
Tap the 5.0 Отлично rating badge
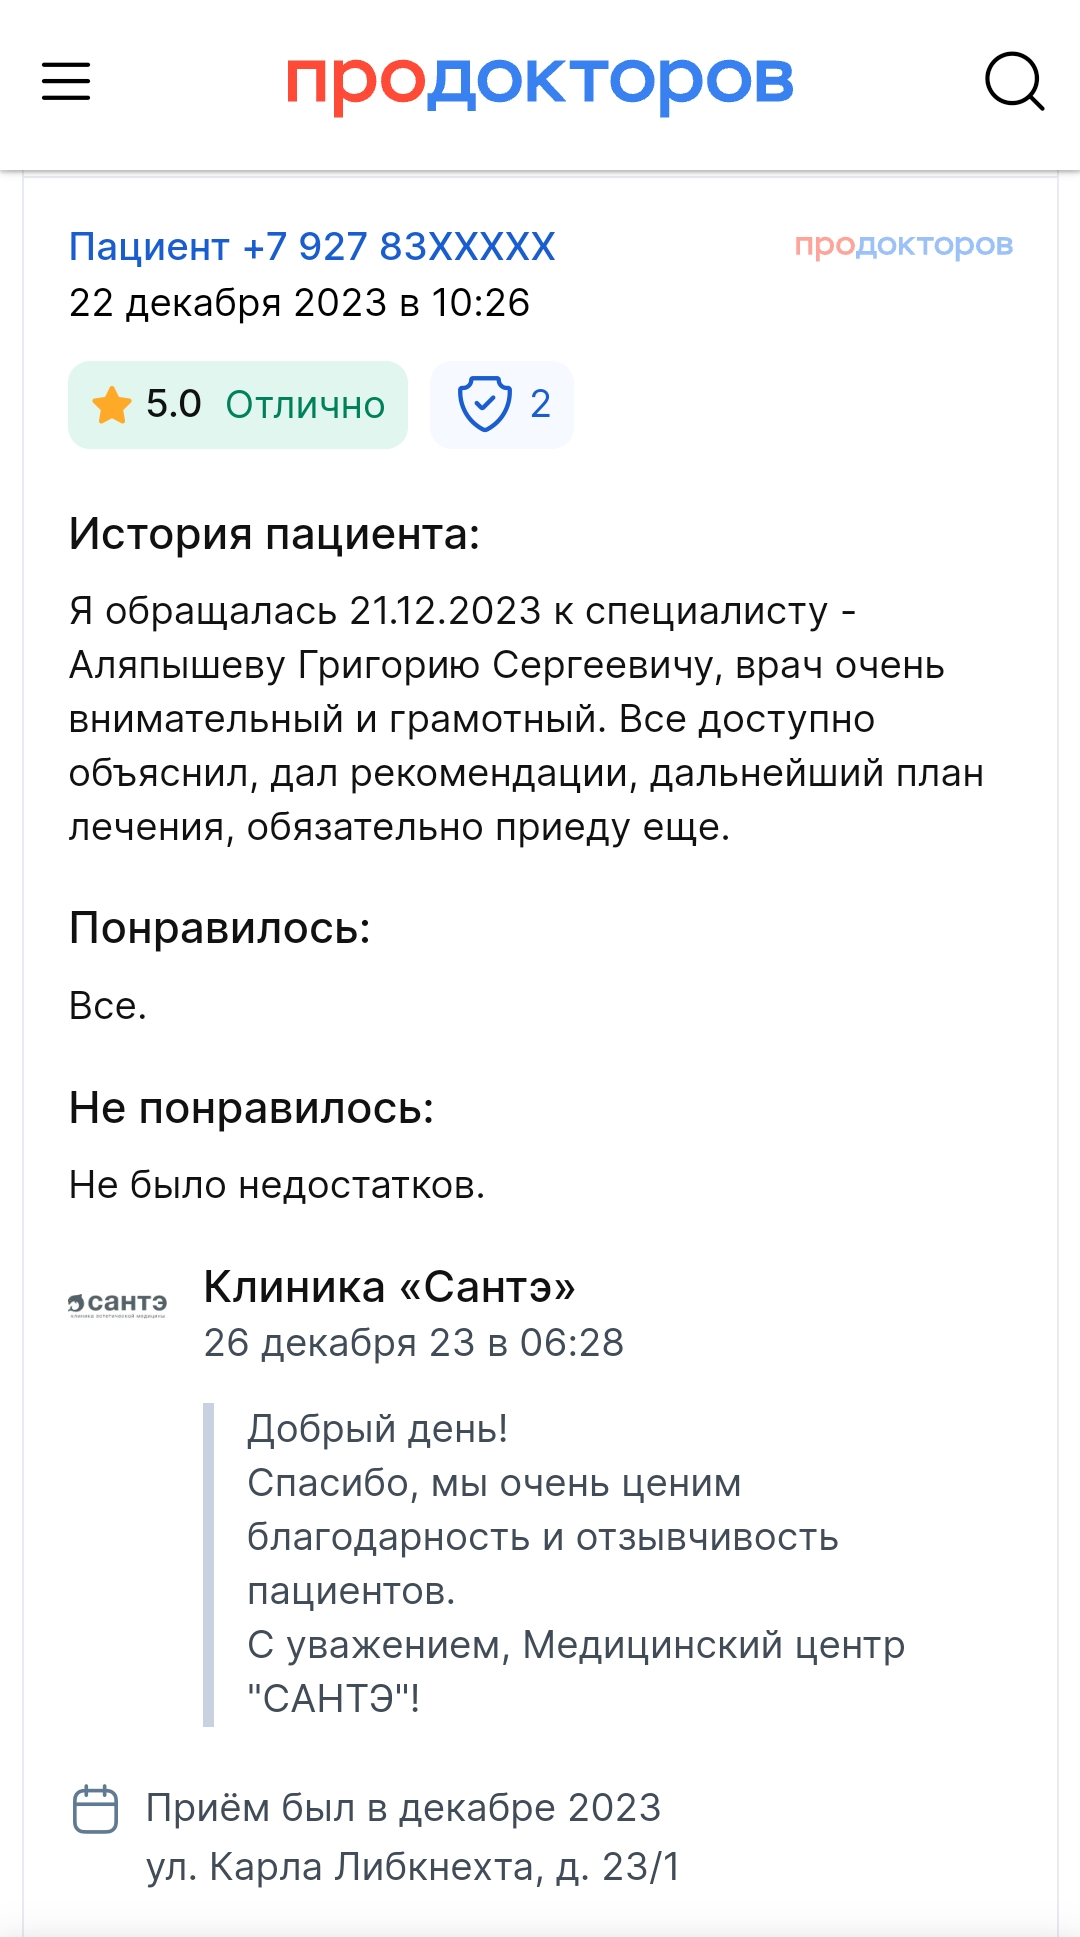238,405
